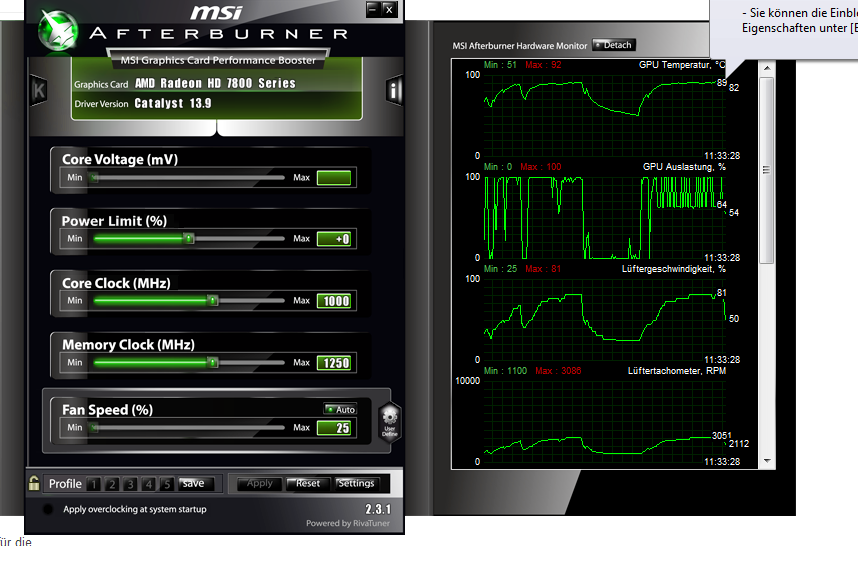Click the Core Voltage slider handle
This screenshot has height=568, width=858.
coord(95,177)
